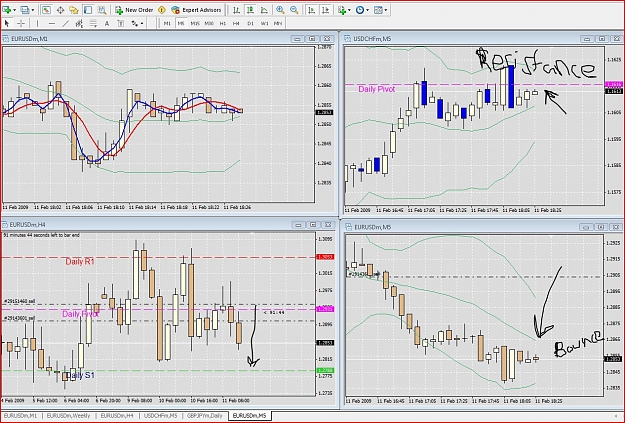The width and height of the screenshot is (625, 423).
Task: Select the Daily R1 label on H4 chart
Action: click(80, 262)
